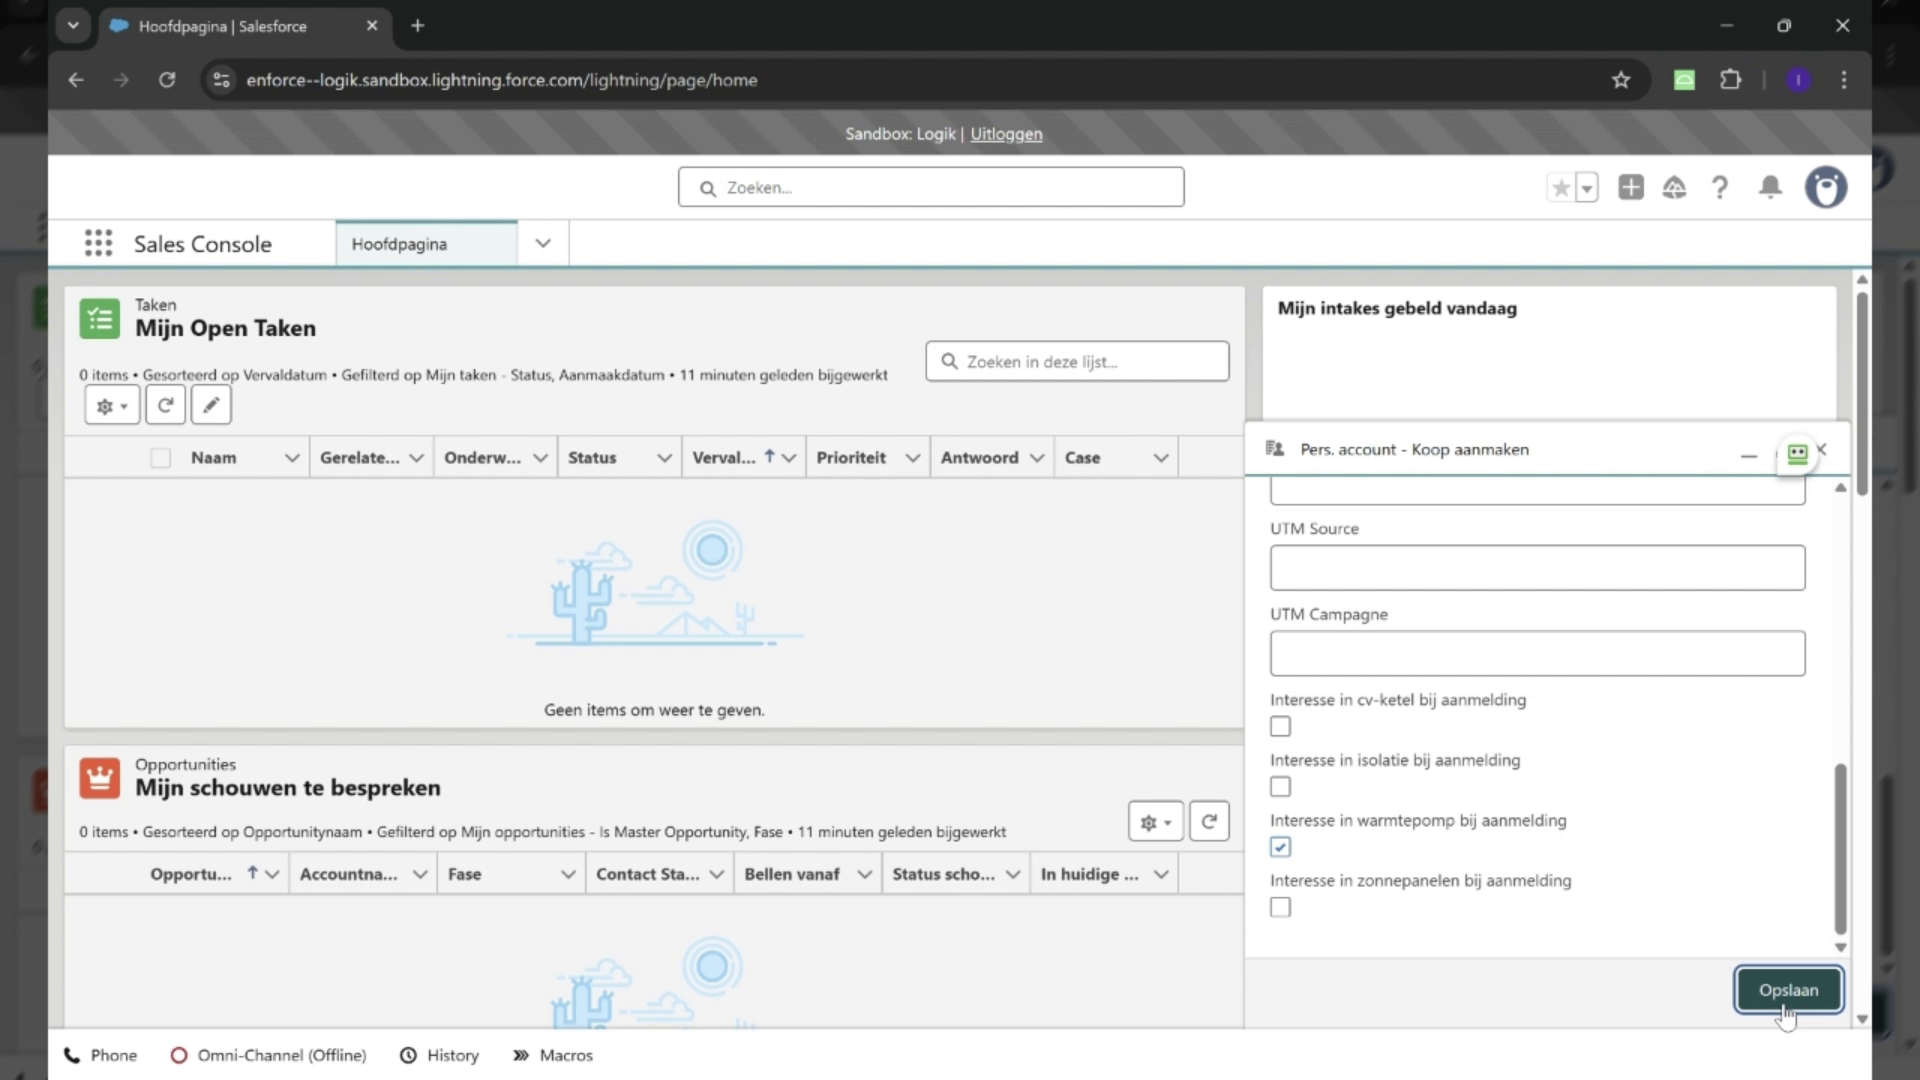Click the Opslaan button
The height and width of the screenshot is (1080, 1920).
coord(1788,990)
